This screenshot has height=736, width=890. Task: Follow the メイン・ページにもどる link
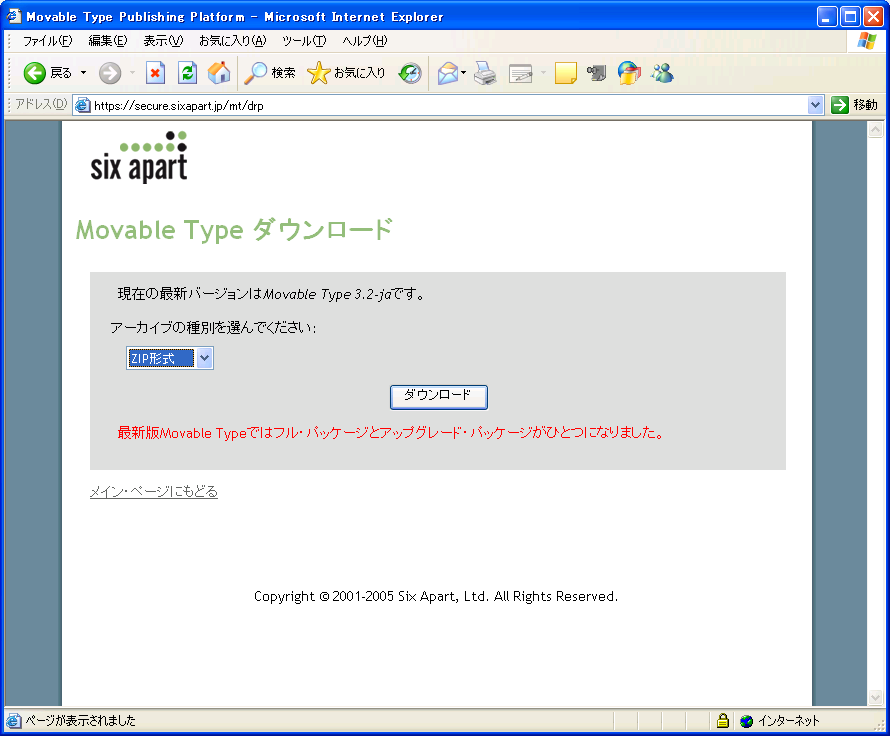click(154, 491)
